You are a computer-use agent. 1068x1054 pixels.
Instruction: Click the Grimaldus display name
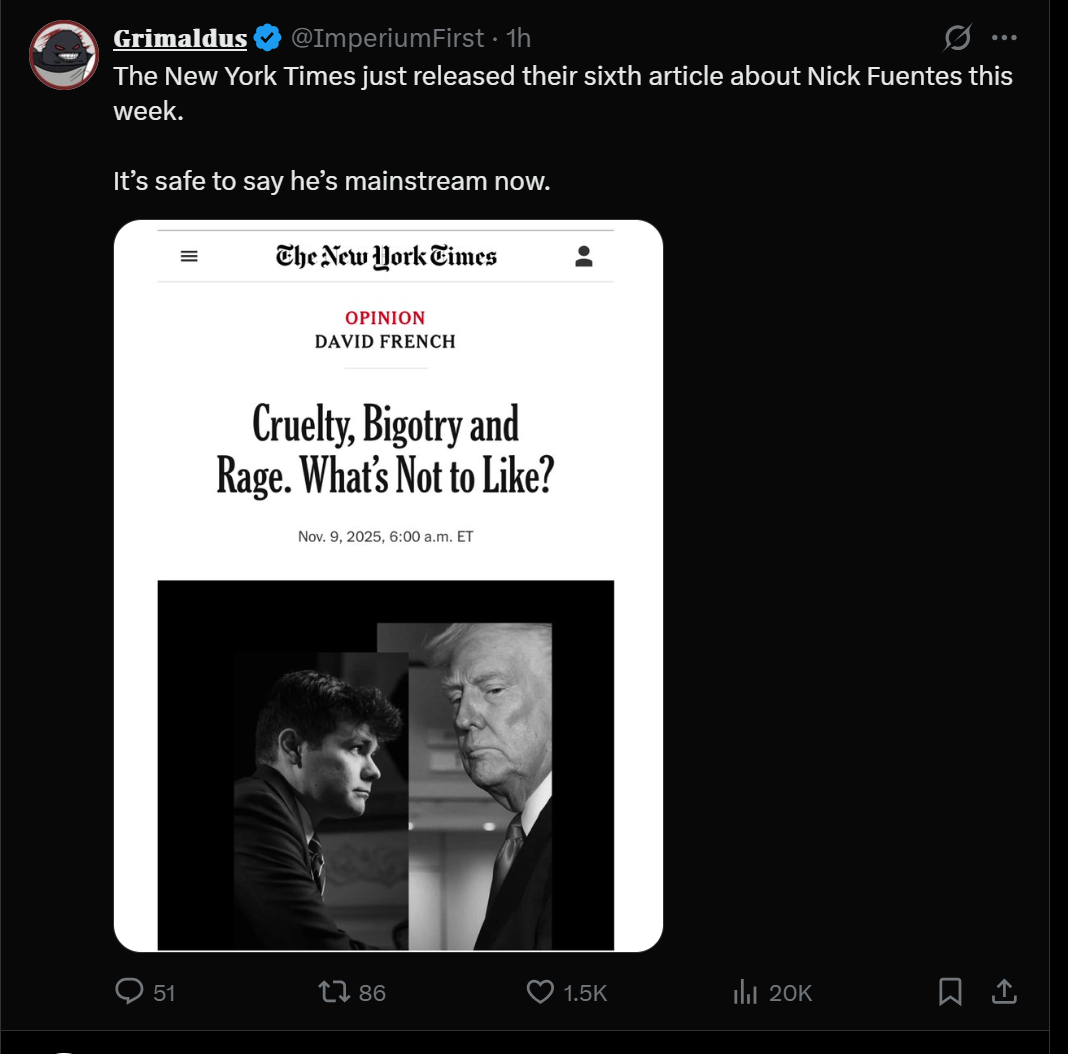point(180,38)
